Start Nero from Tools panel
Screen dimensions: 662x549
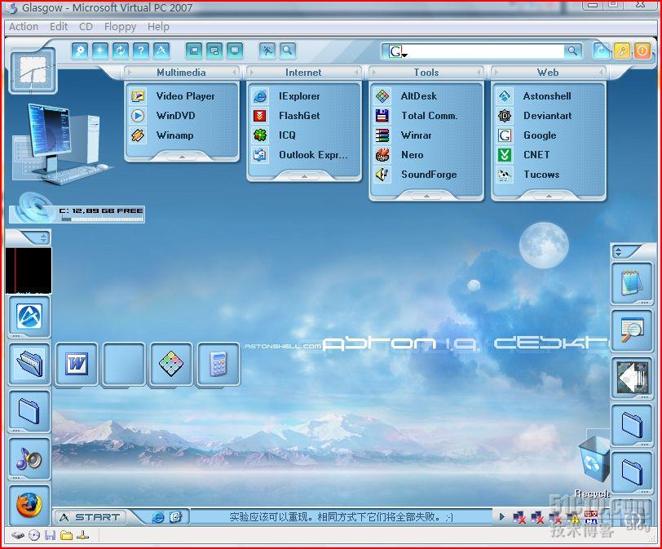426,155
